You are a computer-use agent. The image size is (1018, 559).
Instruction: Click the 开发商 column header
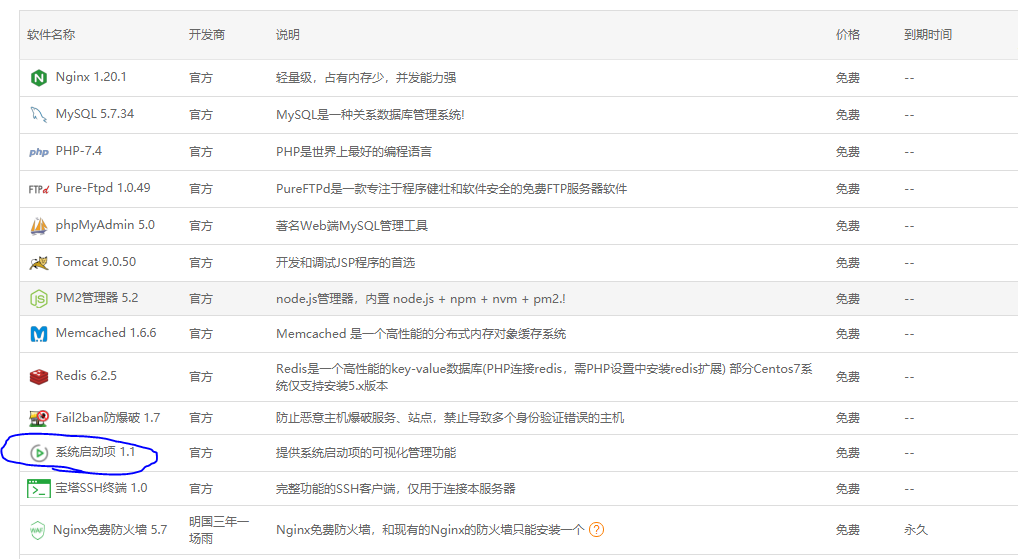coord(207,34)
